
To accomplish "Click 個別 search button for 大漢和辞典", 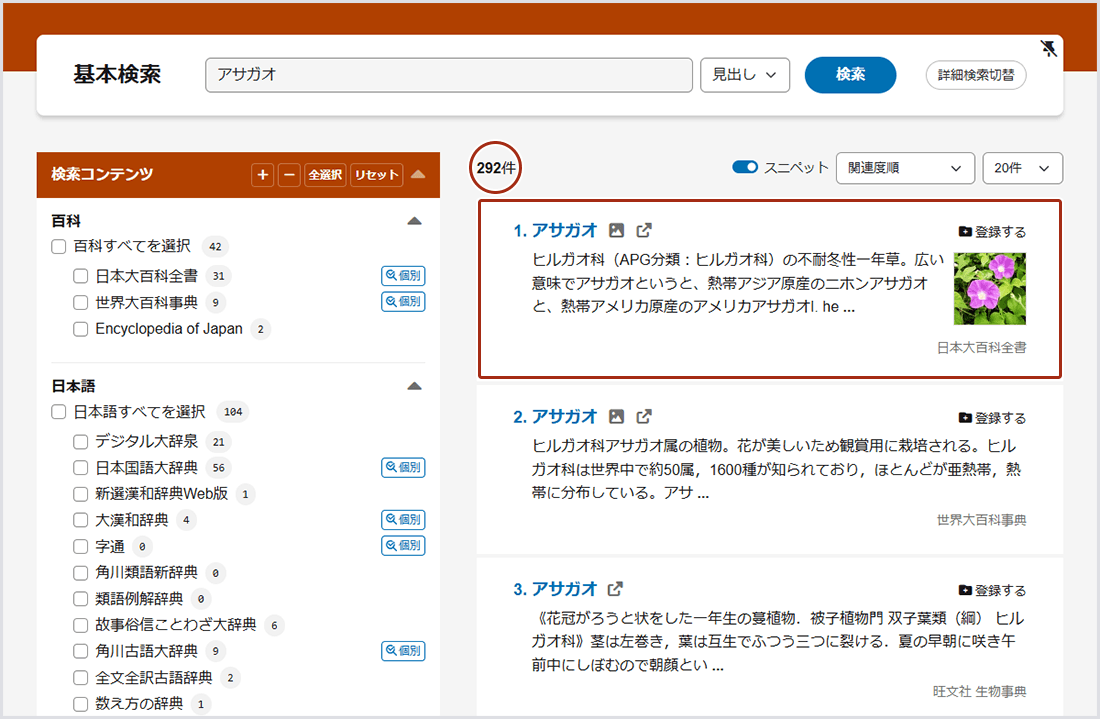I will click(x=403, y=520).
